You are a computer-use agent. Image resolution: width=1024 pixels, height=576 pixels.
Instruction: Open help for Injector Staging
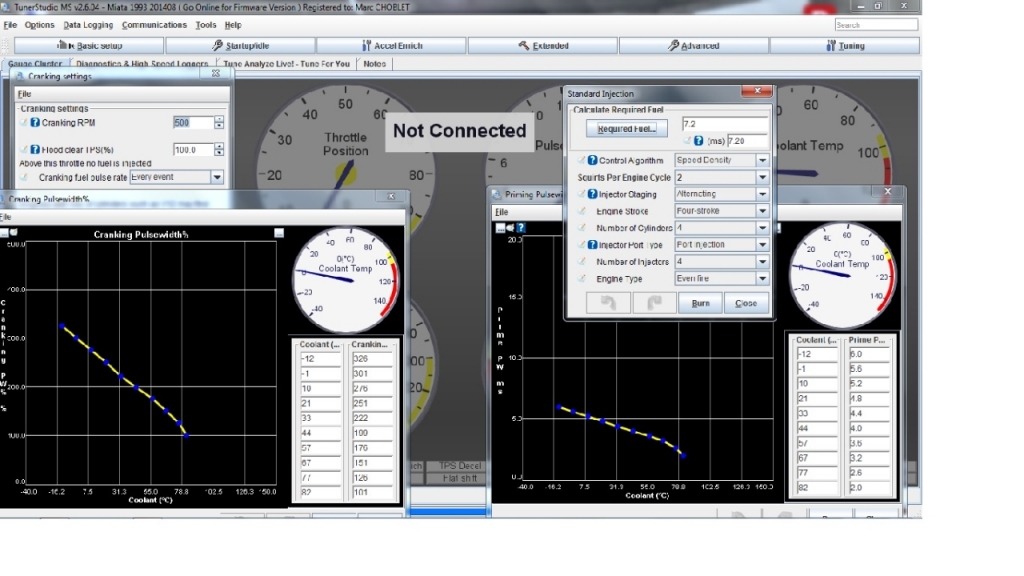pyautogui.click(x=592, y=194)
